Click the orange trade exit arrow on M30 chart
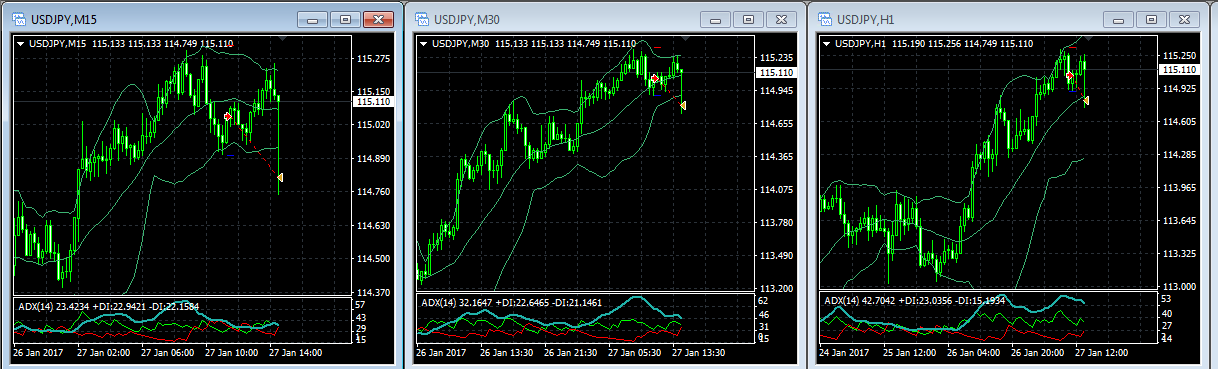 coord(683,105)
